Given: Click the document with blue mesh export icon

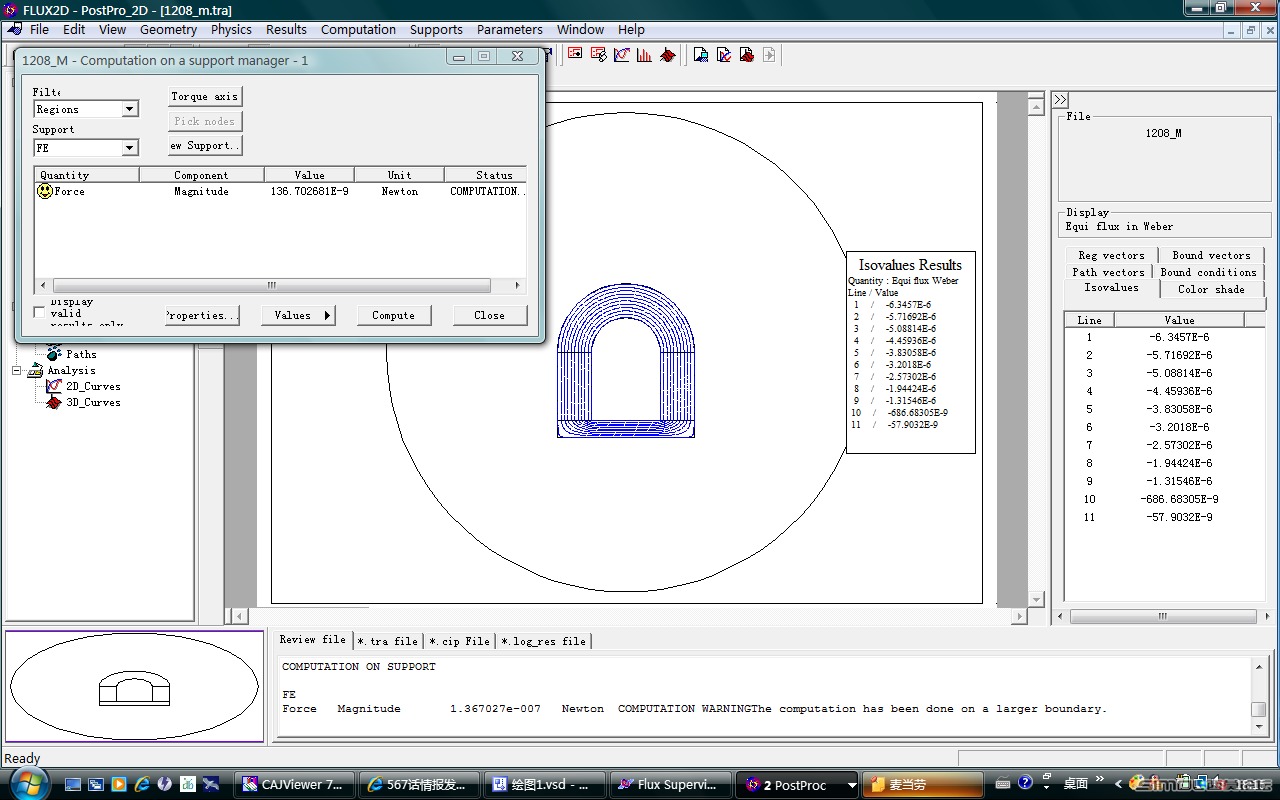Looking at the screenshot, I should [701, 54].
